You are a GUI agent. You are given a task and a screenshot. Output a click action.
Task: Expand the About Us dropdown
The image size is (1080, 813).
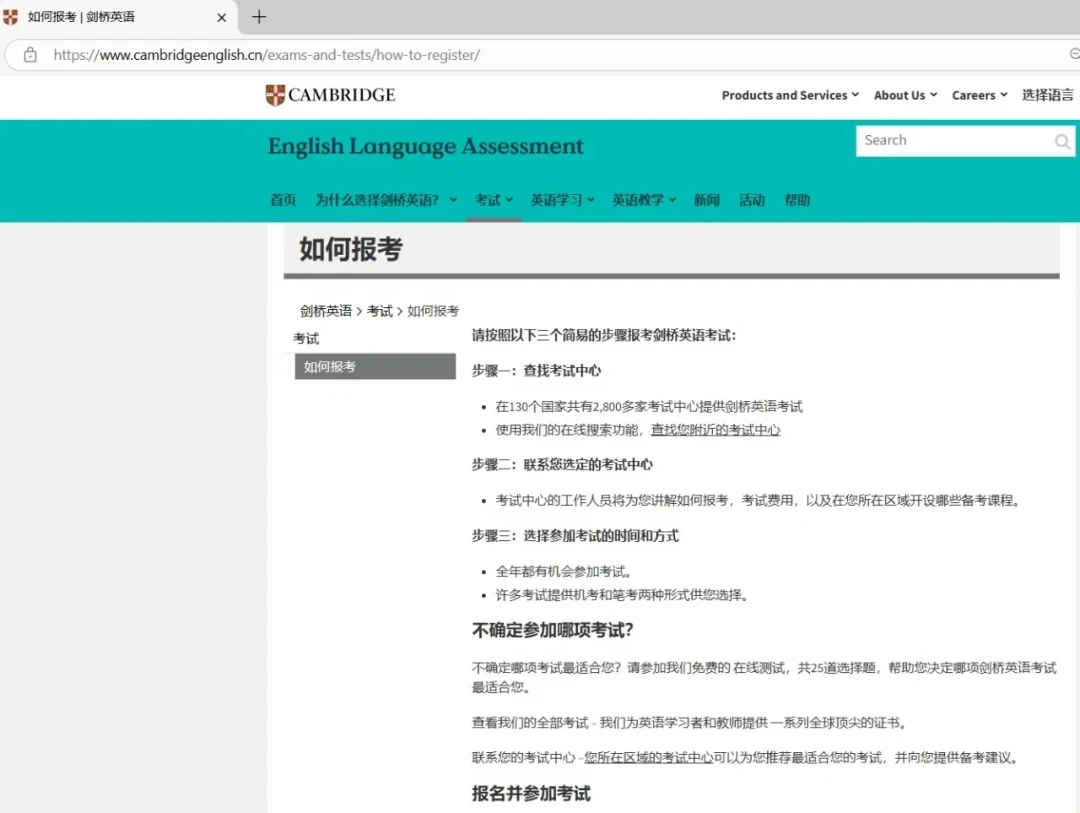tap(905, 95)
